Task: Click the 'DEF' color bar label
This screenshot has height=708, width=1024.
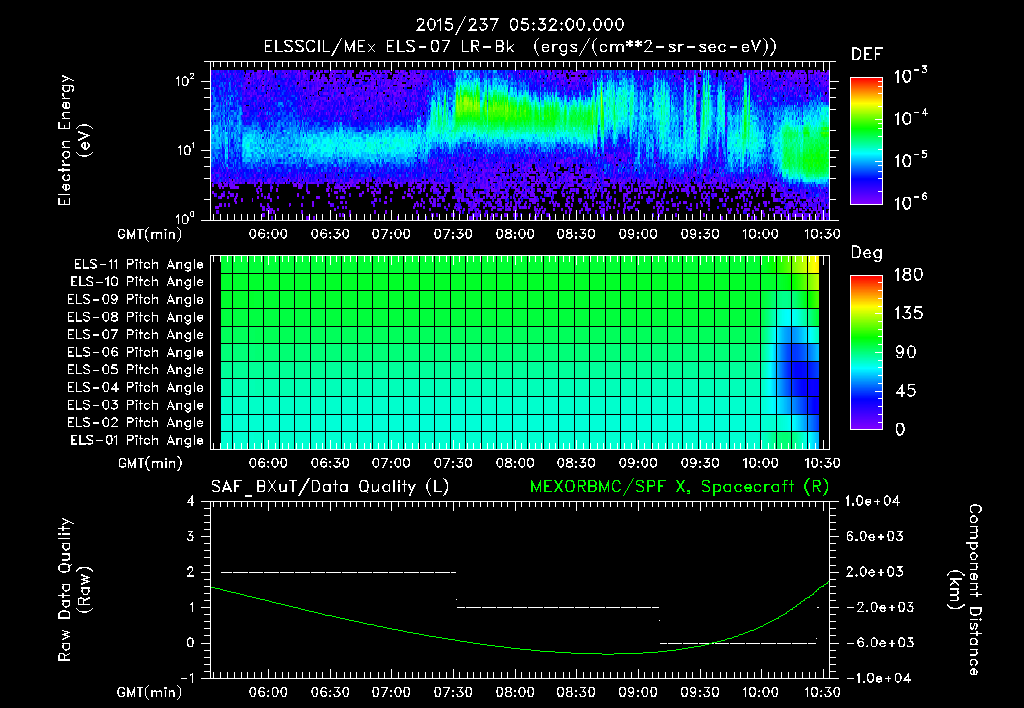Action: pyautogui.click(x=867, y=55)
